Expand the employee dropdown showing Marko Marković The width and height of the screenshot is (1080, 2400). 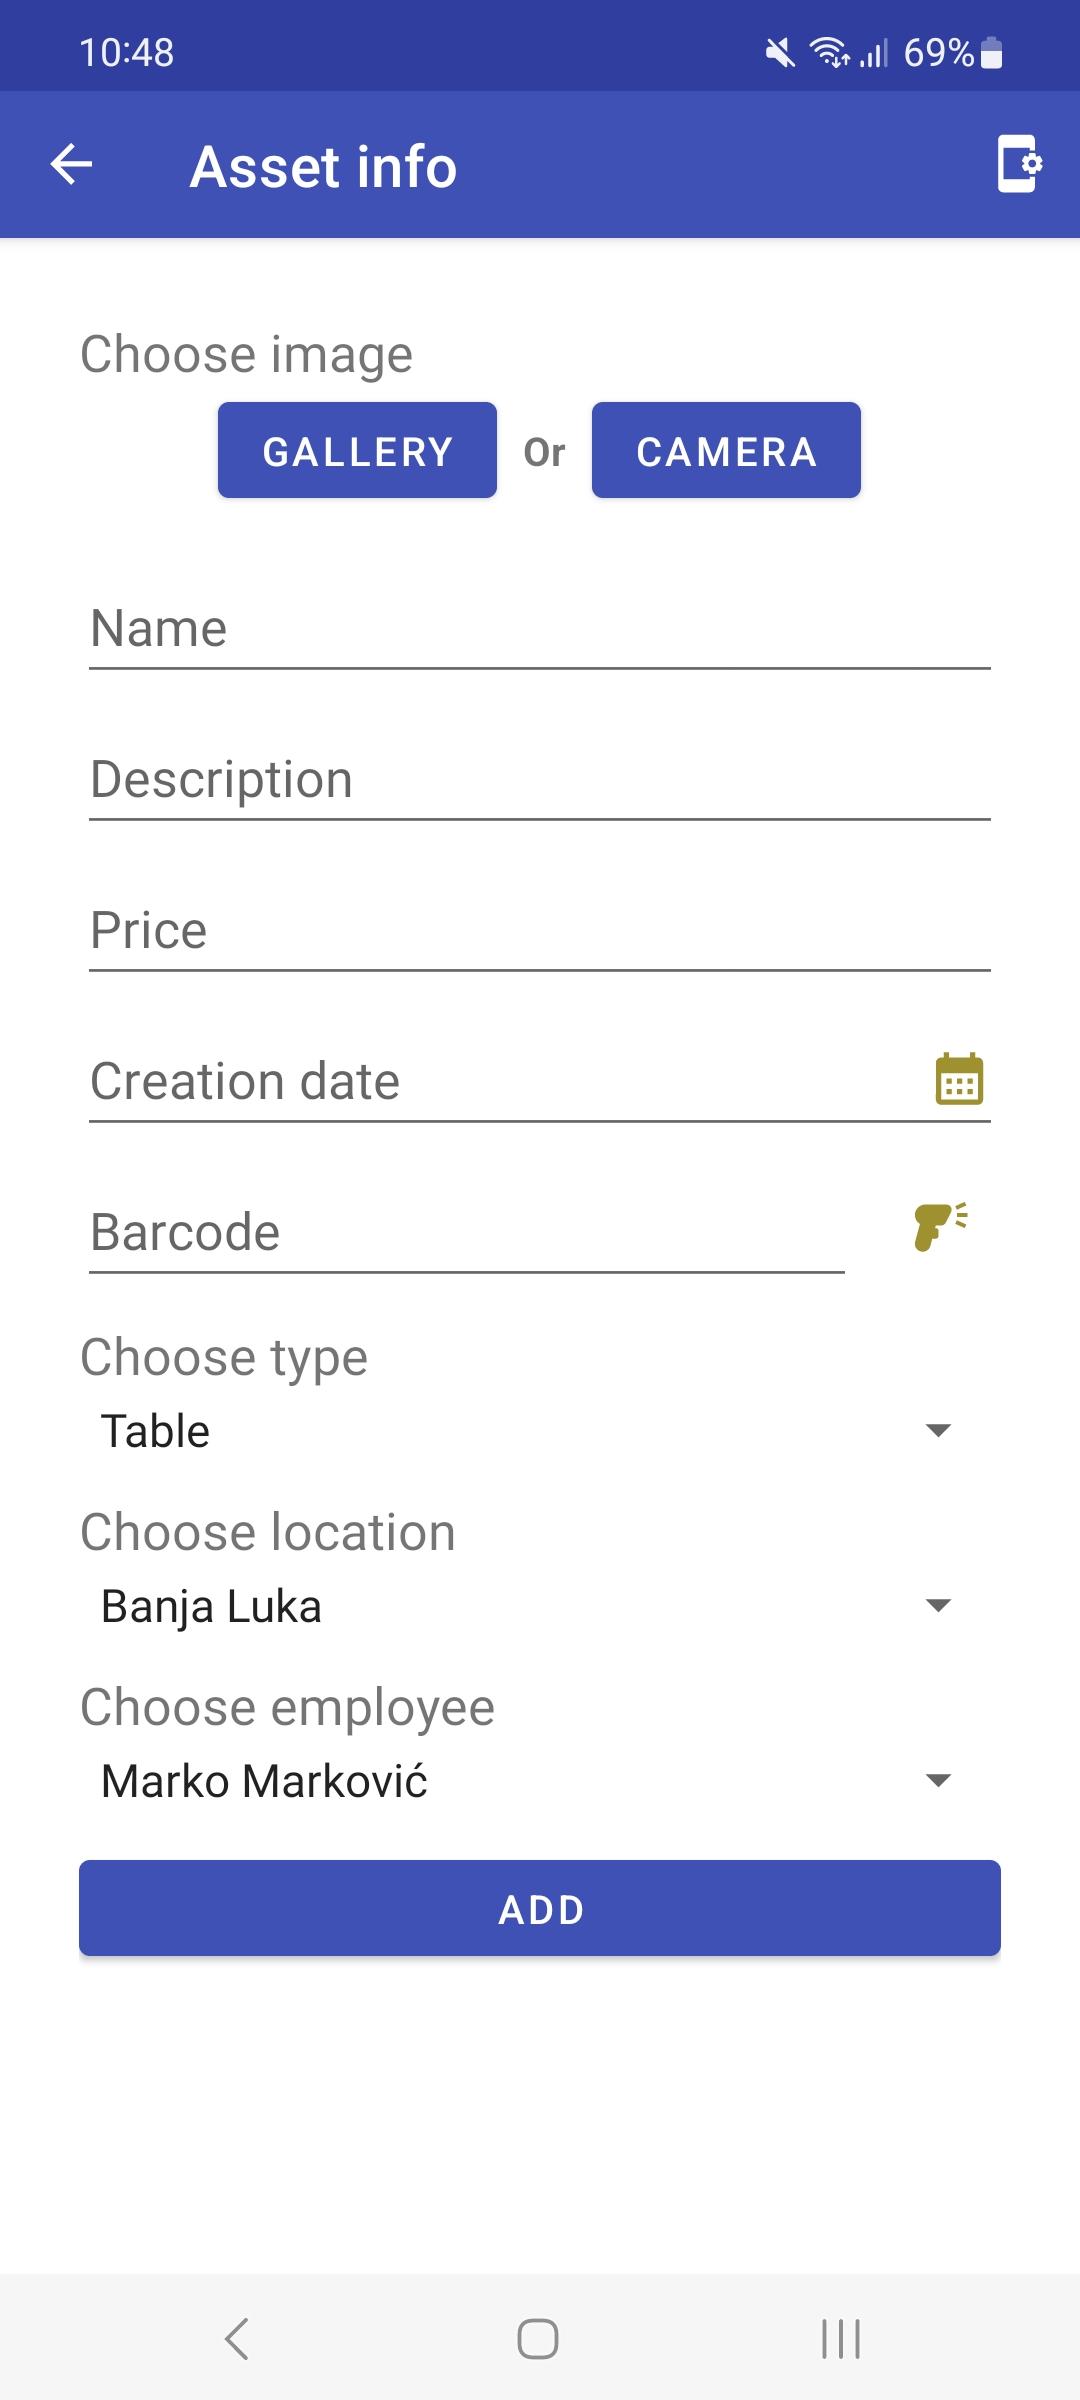click(x=526, y=1781)
